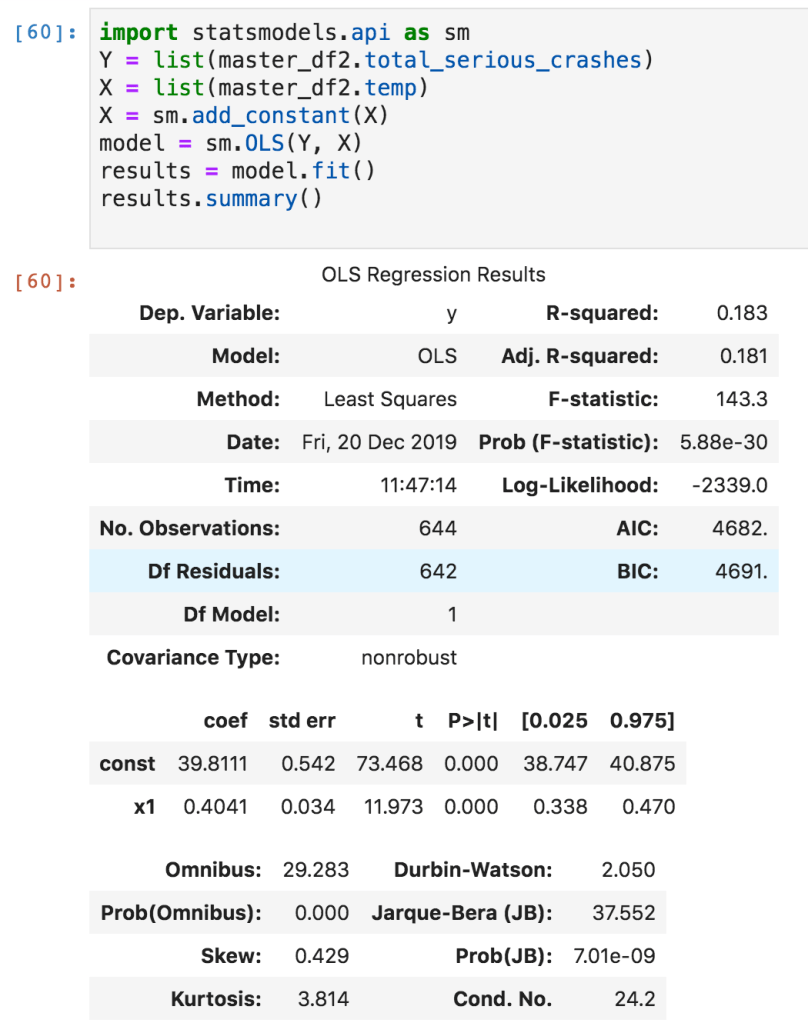Click the date 'Fri, 20 Dec 2019'
Viewport: 808px width, 1023px height.
[x=379, y=442]
